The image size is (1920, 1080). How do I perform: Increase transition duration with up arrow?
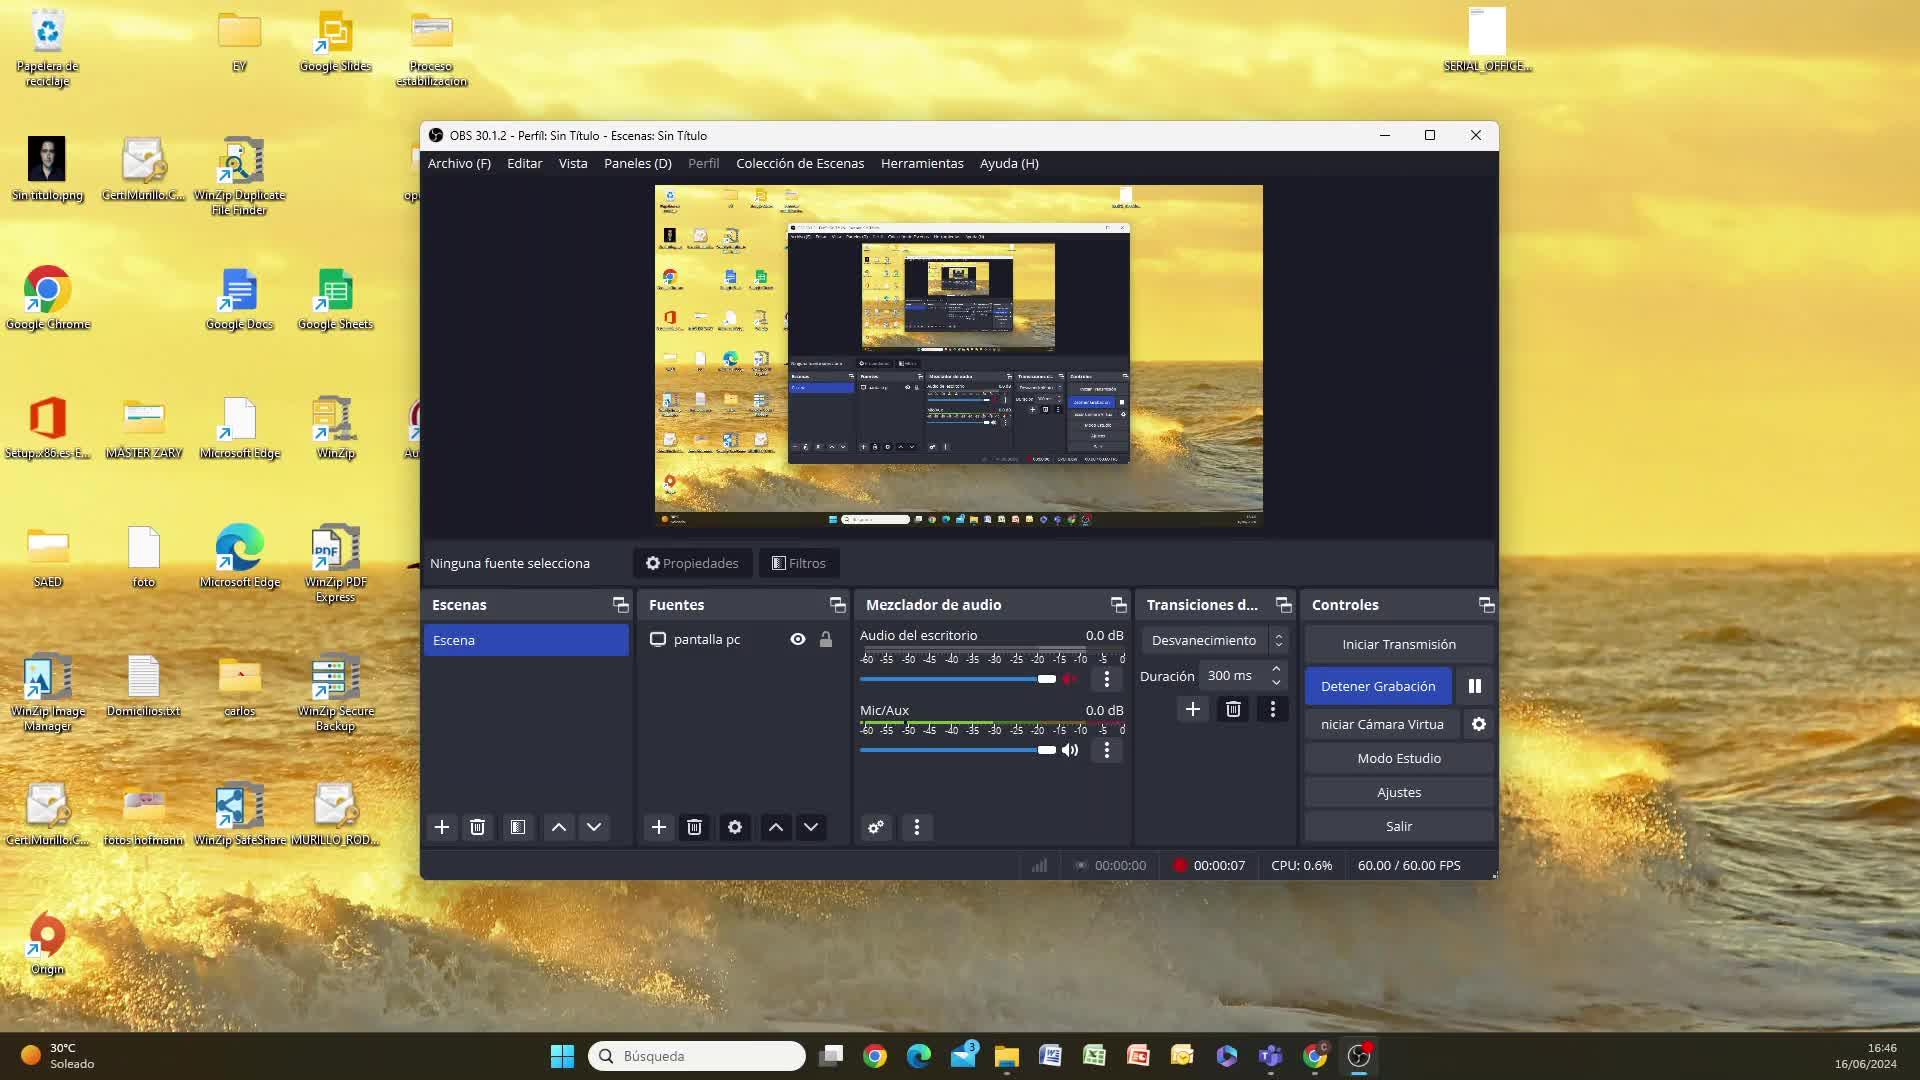1276,669
